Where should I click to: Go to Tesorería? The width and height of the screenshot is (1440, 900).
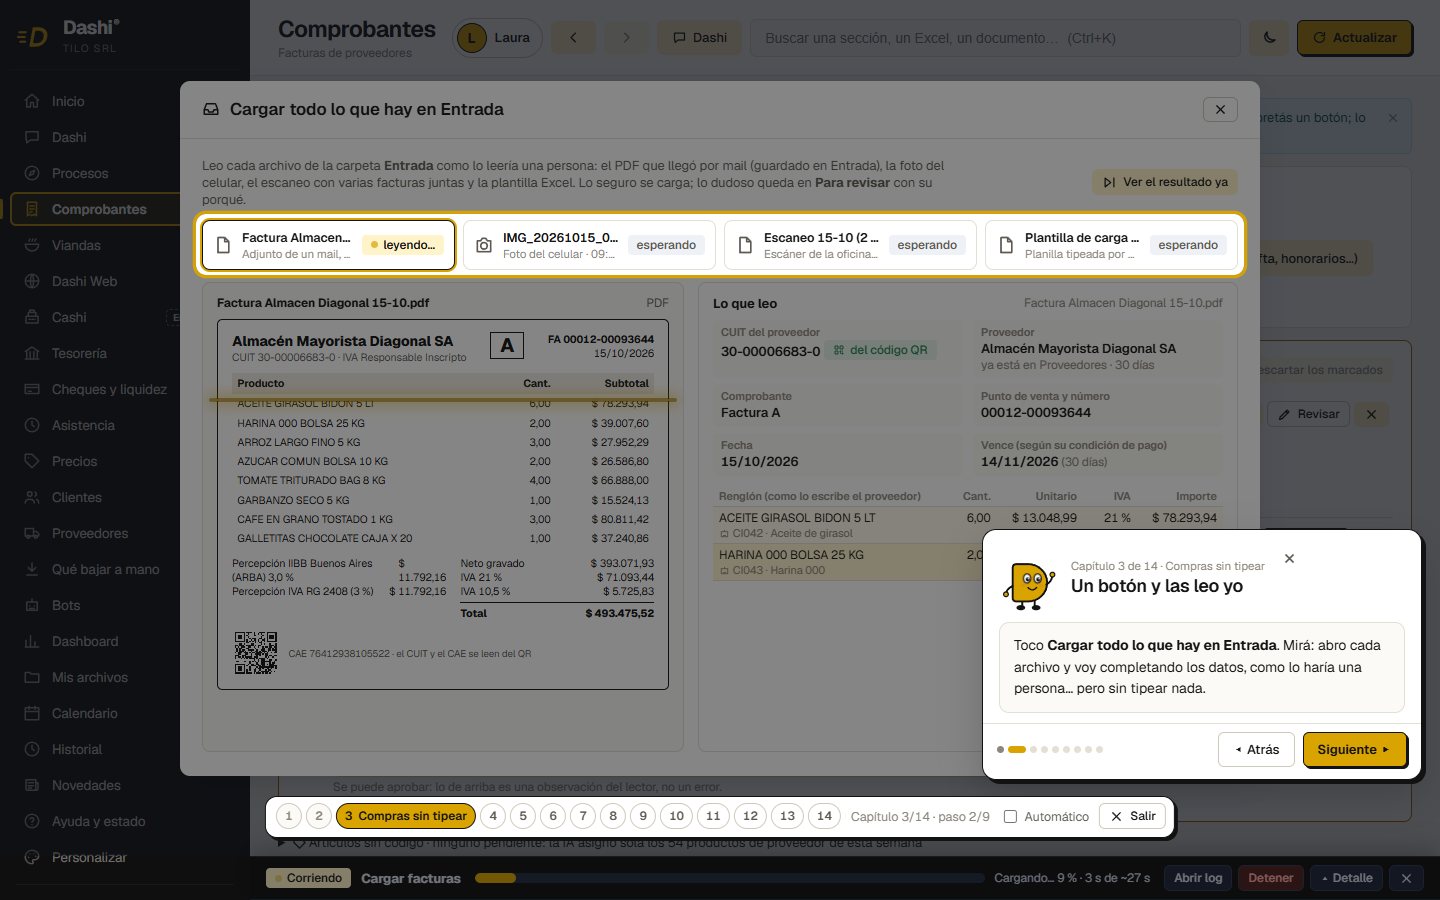[x=79, y=353]
